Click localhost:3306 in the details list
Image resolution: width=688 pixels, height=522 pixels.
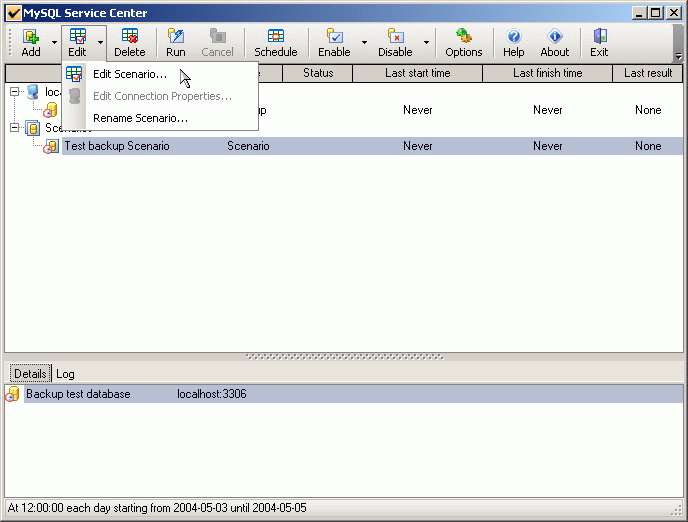pyautogui.click(x=211, y=394)
